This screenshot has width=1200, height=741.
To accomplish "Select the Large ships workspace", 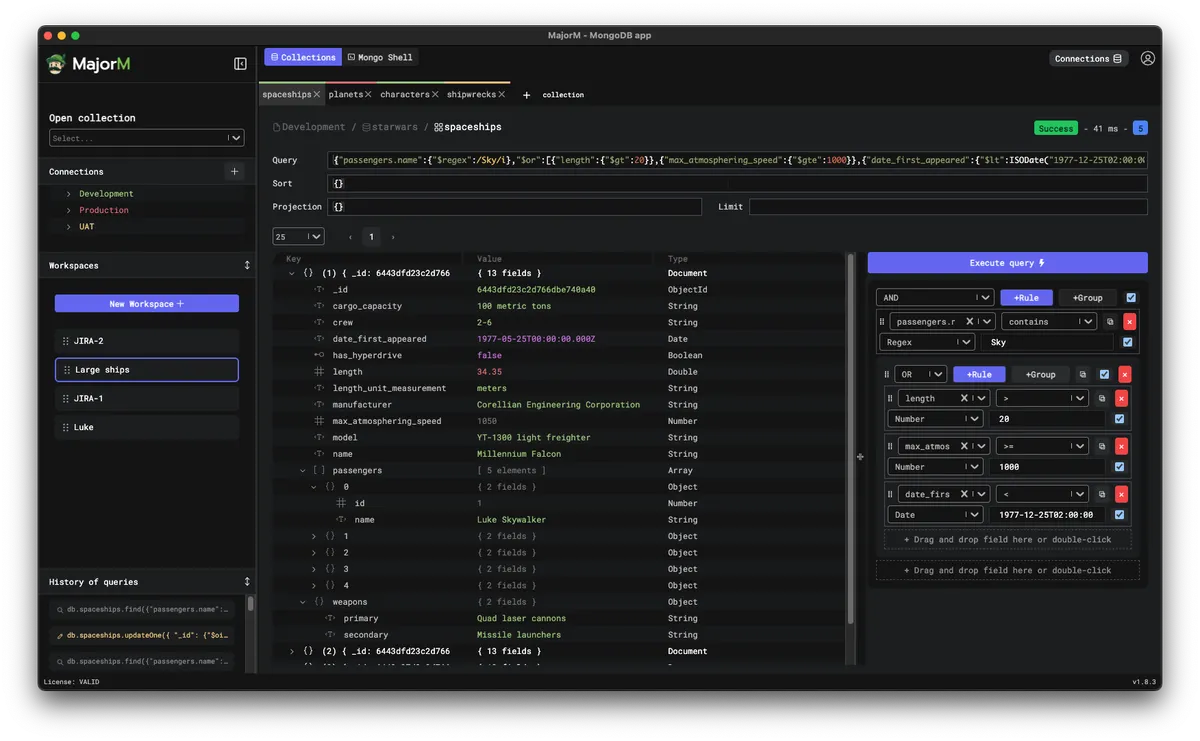I will [x=146, y=370].
